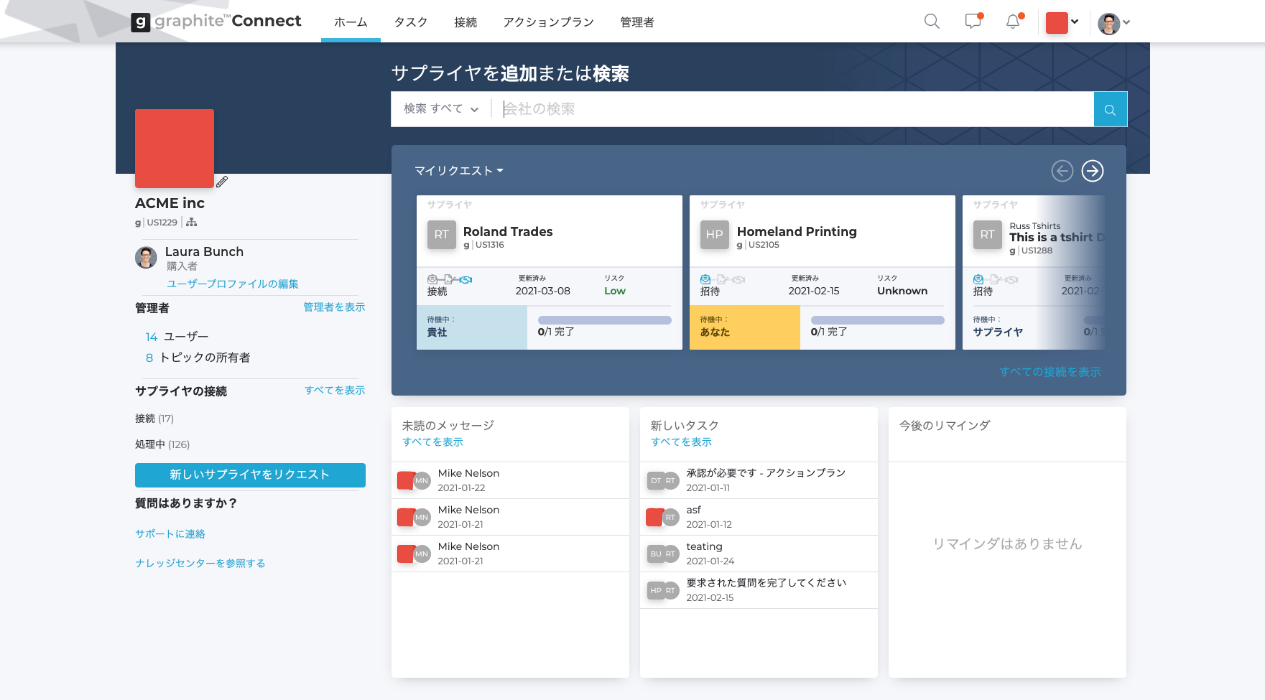
Task: Click the blue search submit button
Action: tap(1110, 109)
